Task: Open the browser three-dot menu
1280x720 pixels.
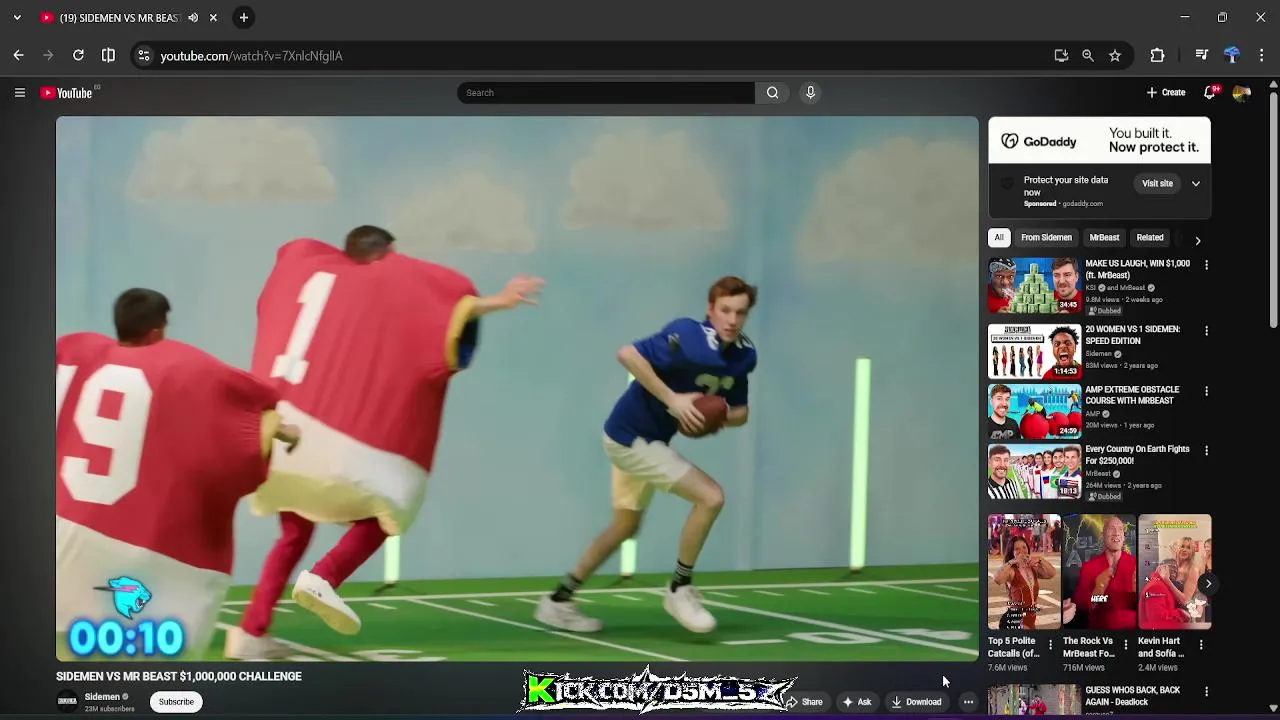Action: click(x=1262, y=56)
